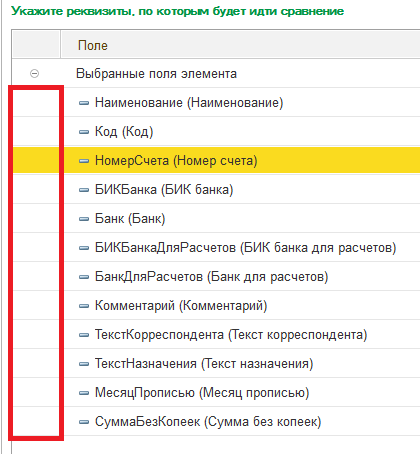Click the empty checkbox cell beside Комментарий
This screenshot has width=420, height=454.
pos(36,305)
